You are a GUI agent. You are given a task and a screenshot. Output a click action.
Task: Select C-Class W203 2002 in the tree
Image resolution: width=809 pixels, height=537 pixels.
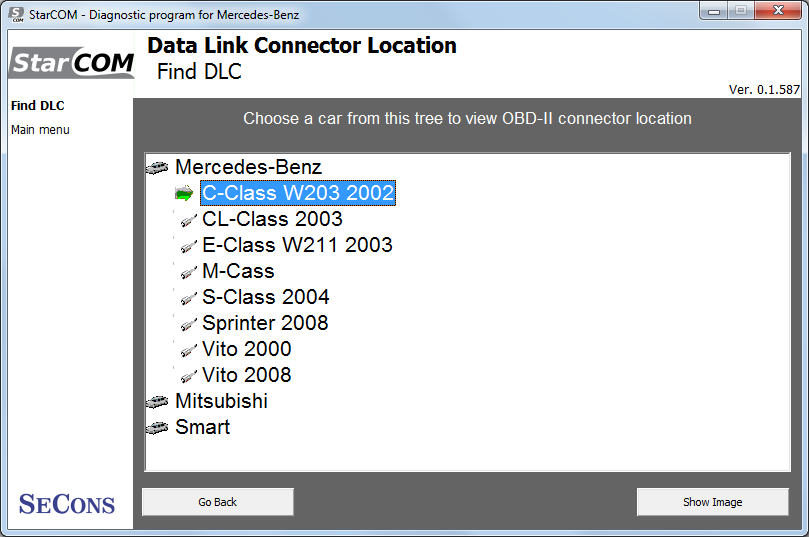pos(298,193)
